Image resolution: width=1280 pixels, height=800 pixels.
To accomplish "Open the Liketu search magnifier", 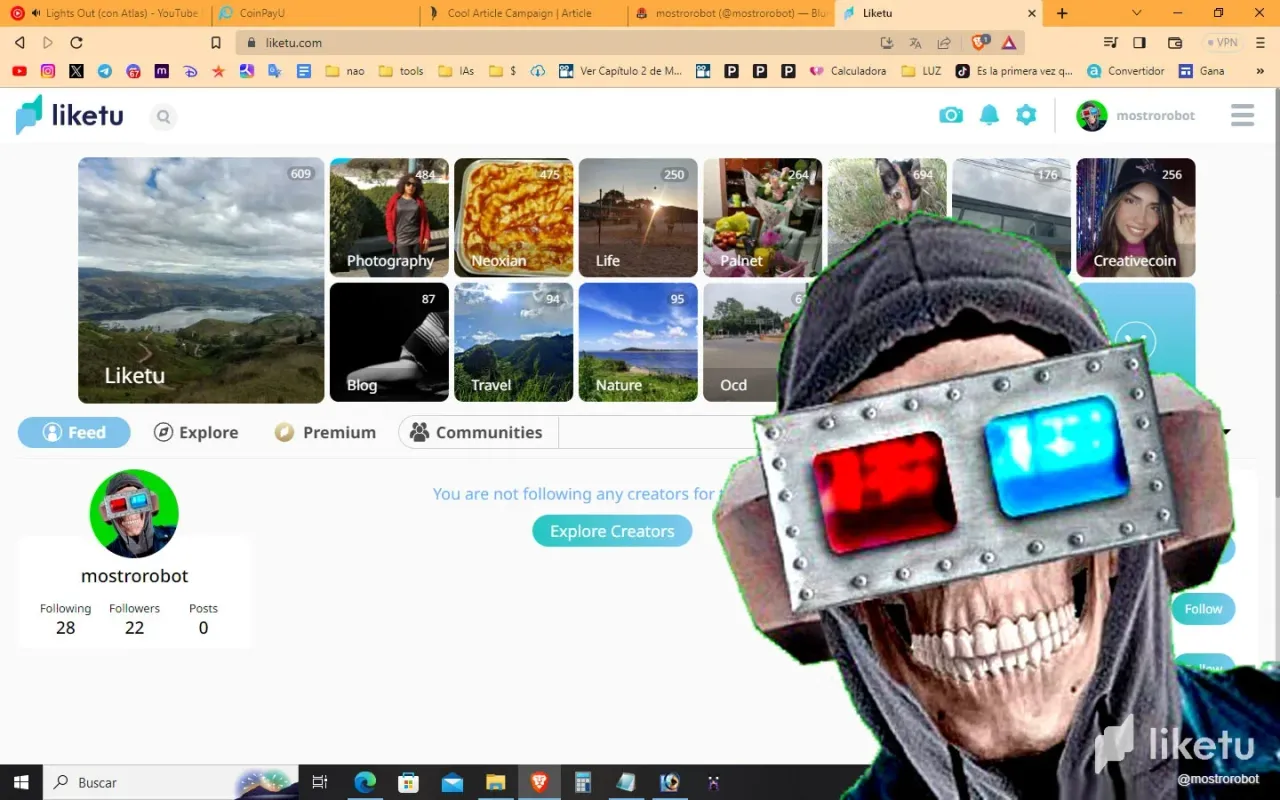I will tap(163, 117).
